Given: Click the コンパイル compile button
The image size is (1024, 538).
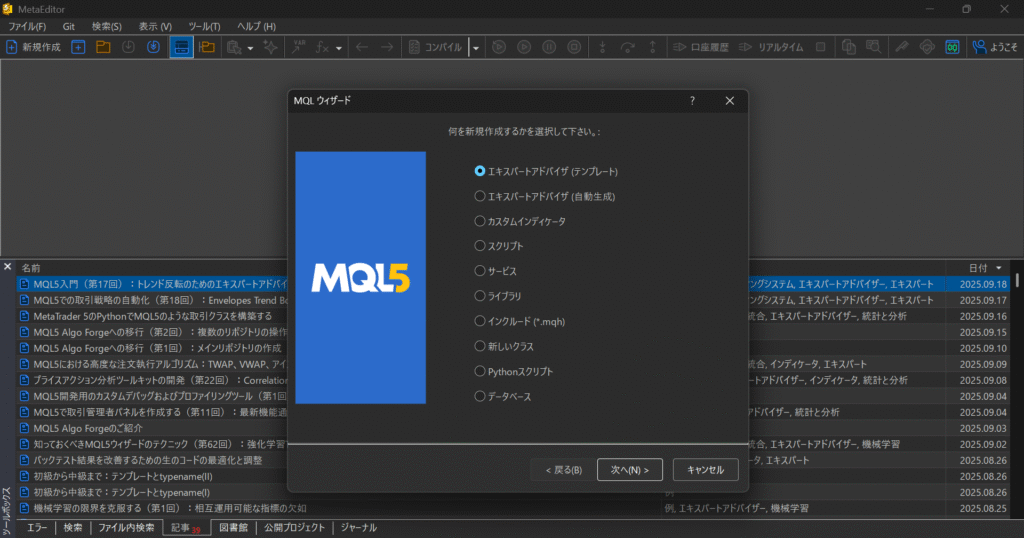Looking at the screenshot, I should tap(436, 47).
